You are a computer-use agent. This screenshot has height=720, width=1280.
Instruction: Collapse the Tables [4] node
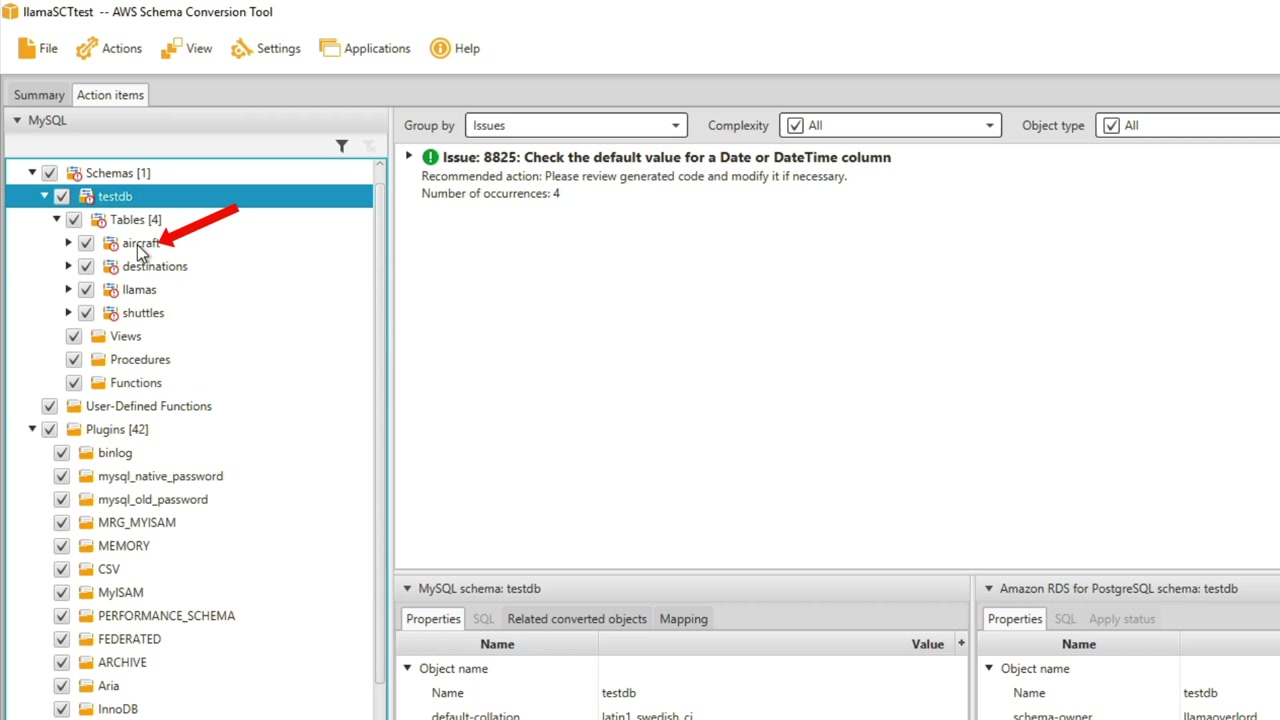[x=57, y=220]
